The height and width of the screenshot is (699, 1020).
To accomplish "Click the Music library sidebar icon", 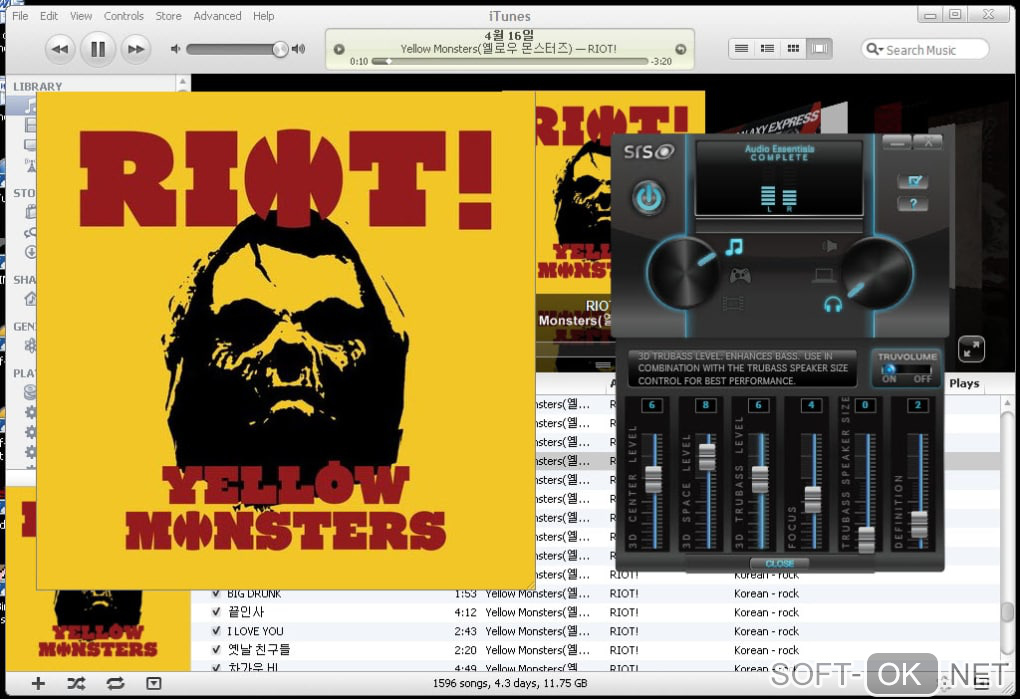I will [30, 106].
